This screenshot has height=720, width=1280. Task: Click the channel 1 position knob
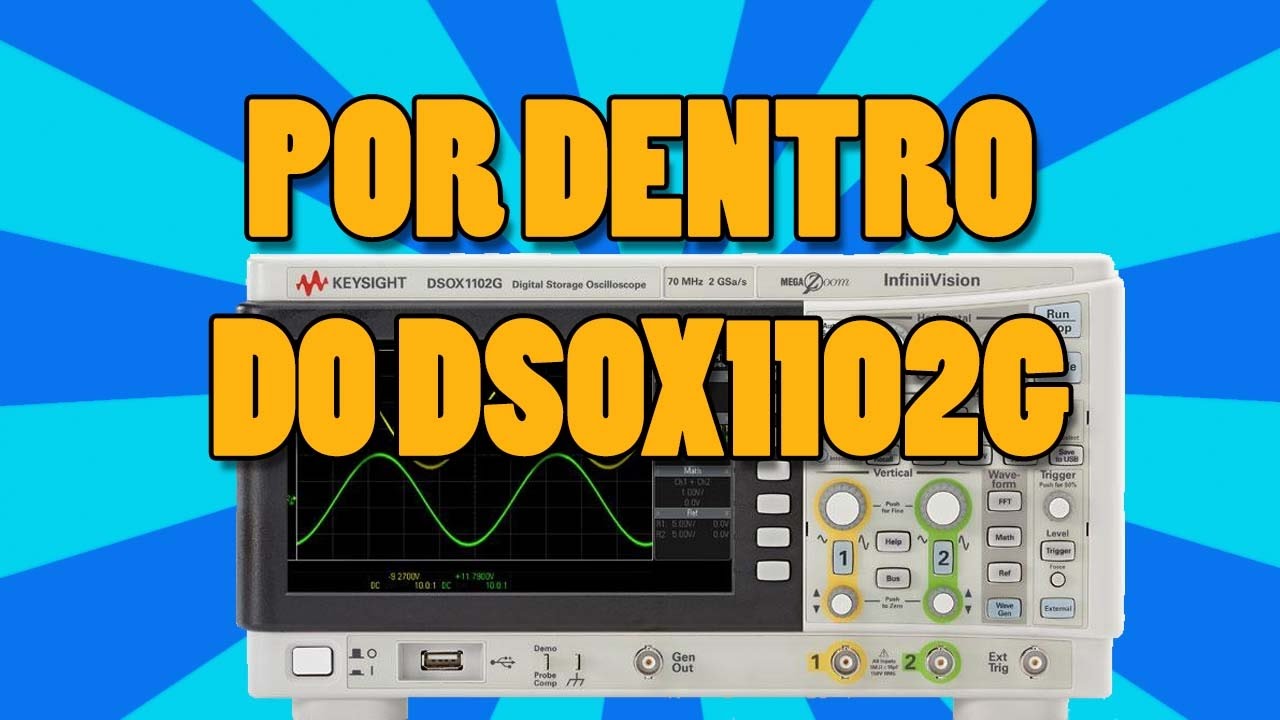click(x=843, y=601)
